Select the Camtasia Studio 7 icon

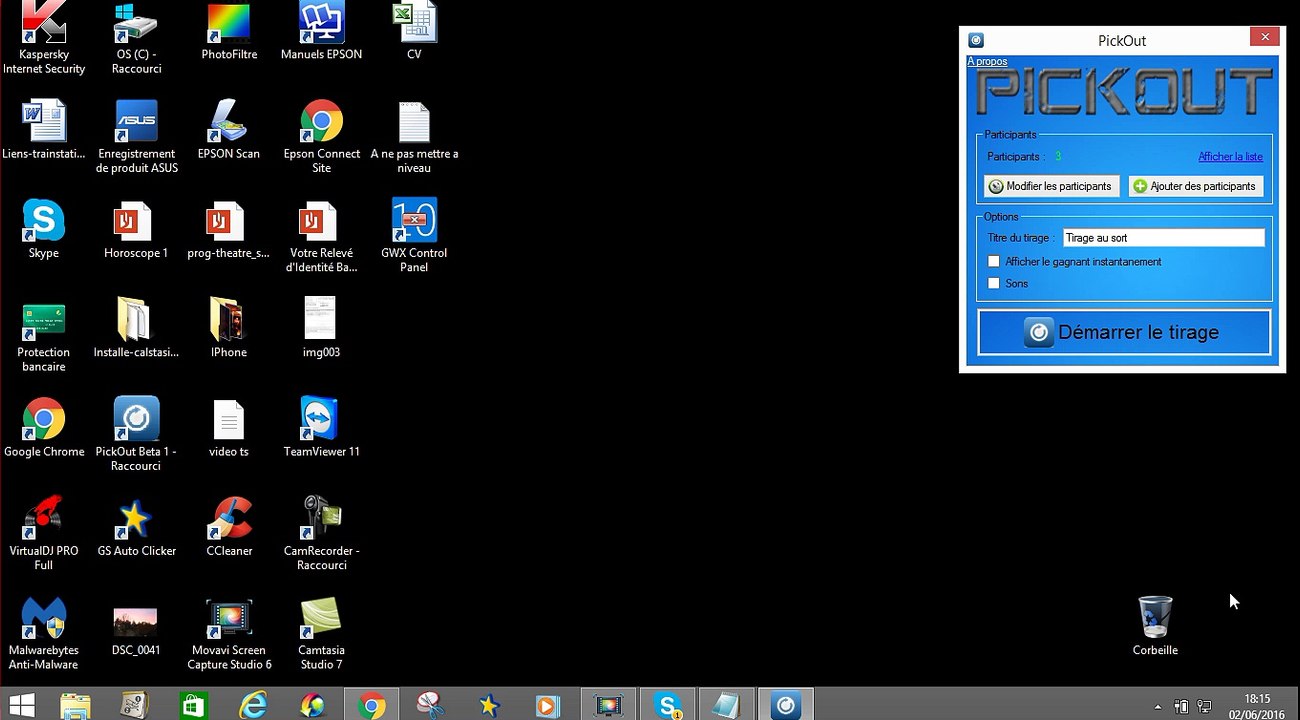click(x=321, y=633)
